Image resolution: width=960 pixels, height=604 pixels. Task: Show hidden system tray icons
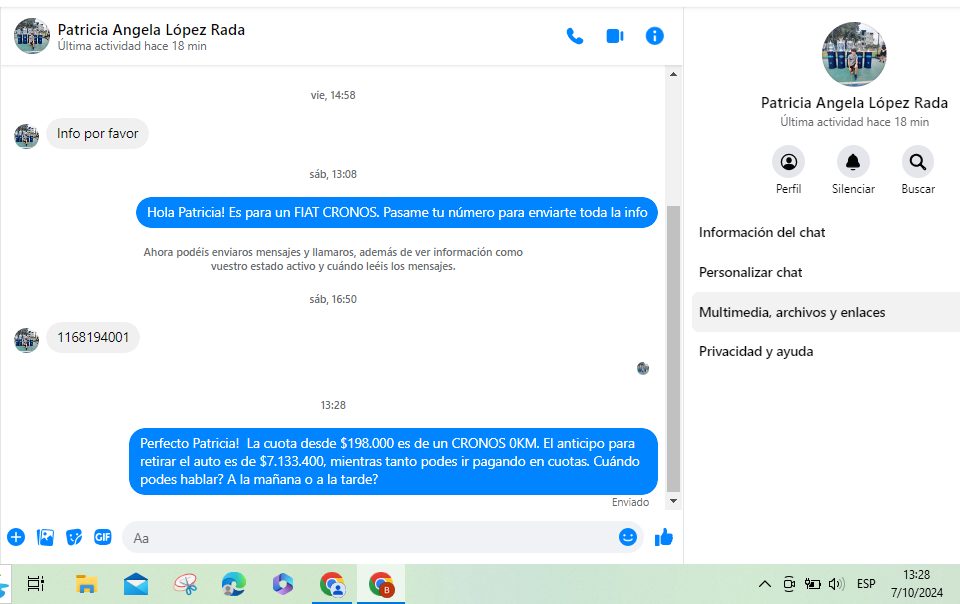(765, 584)
